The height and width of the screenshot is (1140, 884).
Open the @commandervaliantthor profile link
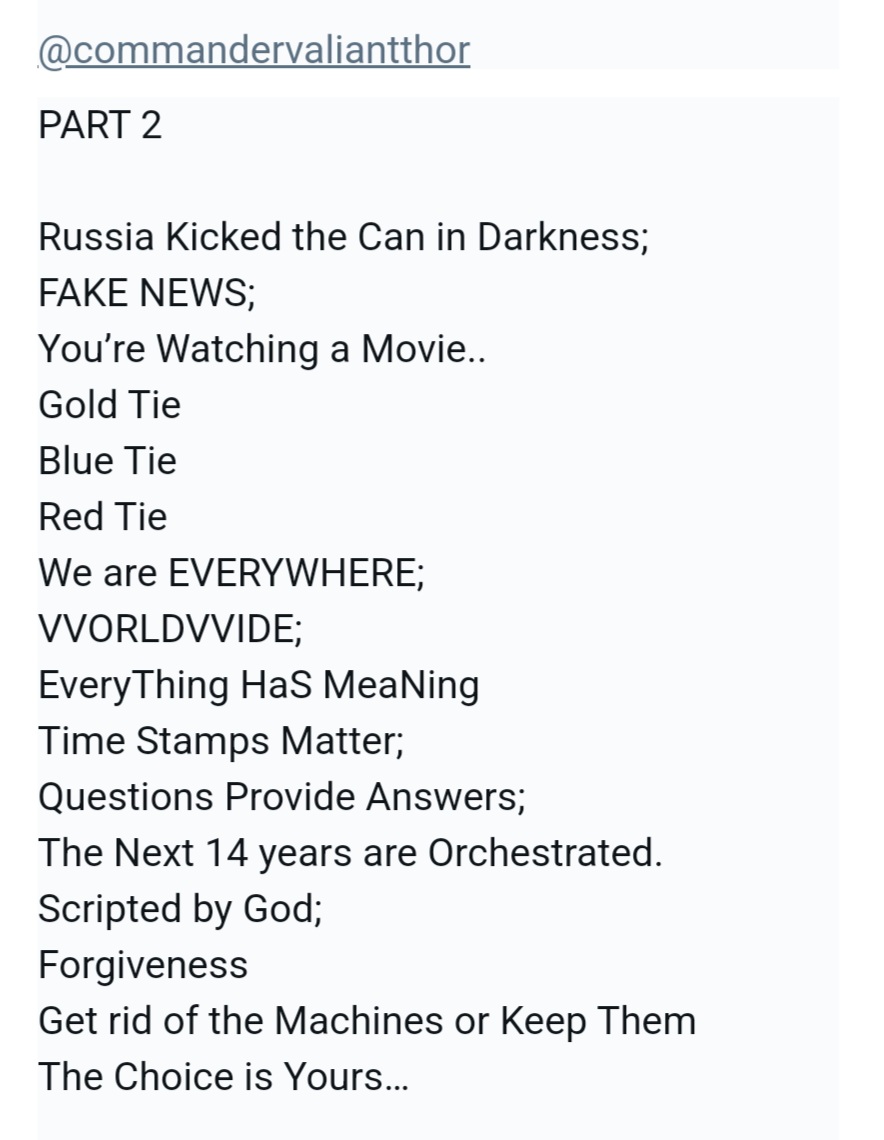pos(254,50)
